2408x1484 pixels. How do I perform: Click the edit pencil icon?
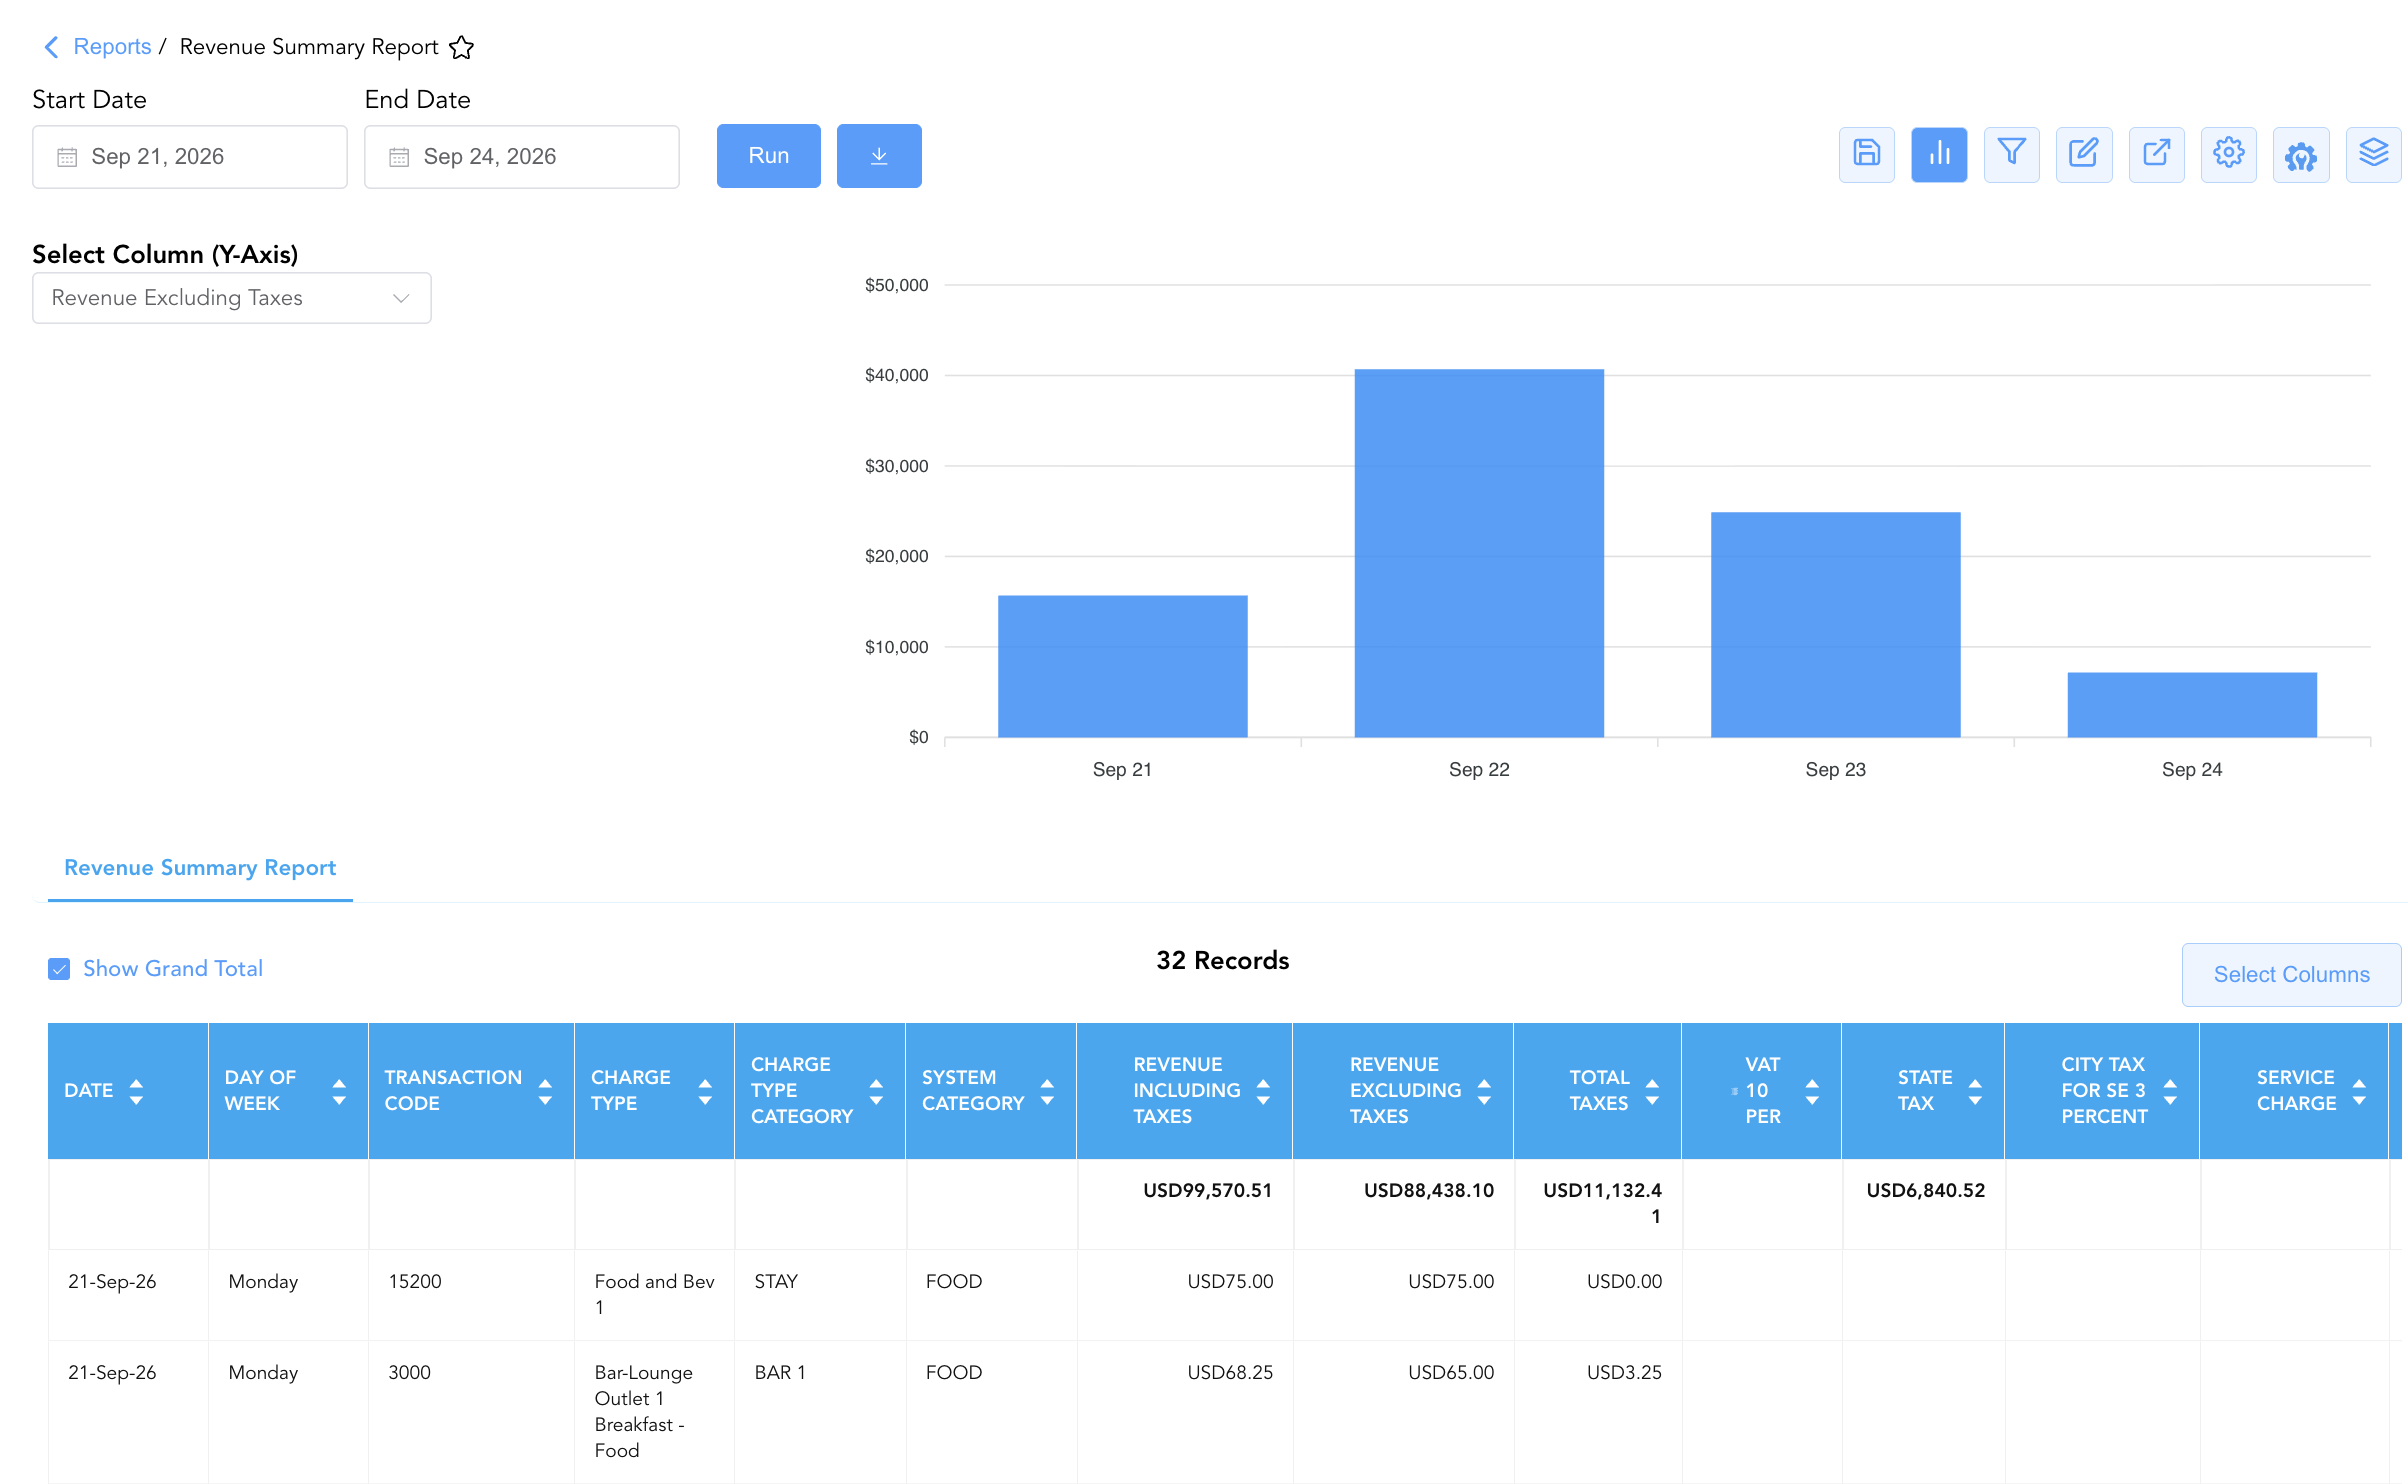(2084, 155)
